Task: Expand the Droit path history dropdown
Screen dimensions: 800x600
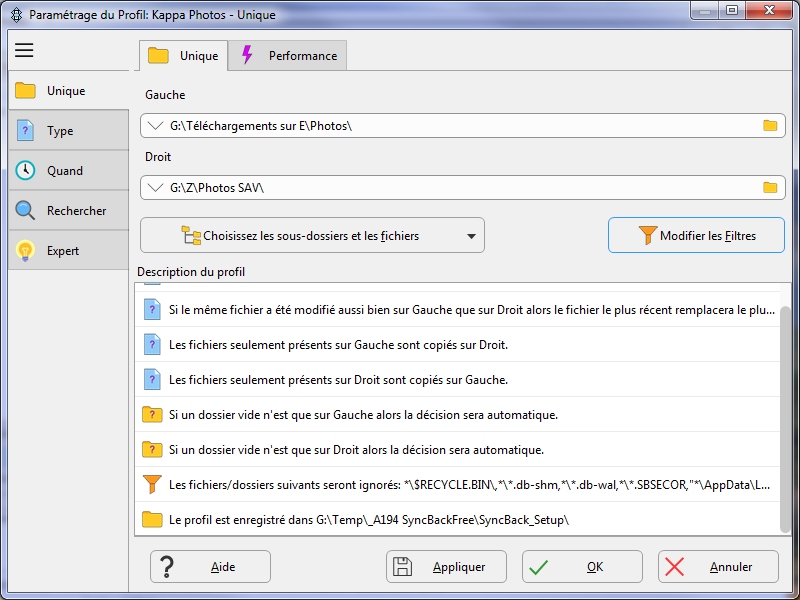Action: [155, 188]
